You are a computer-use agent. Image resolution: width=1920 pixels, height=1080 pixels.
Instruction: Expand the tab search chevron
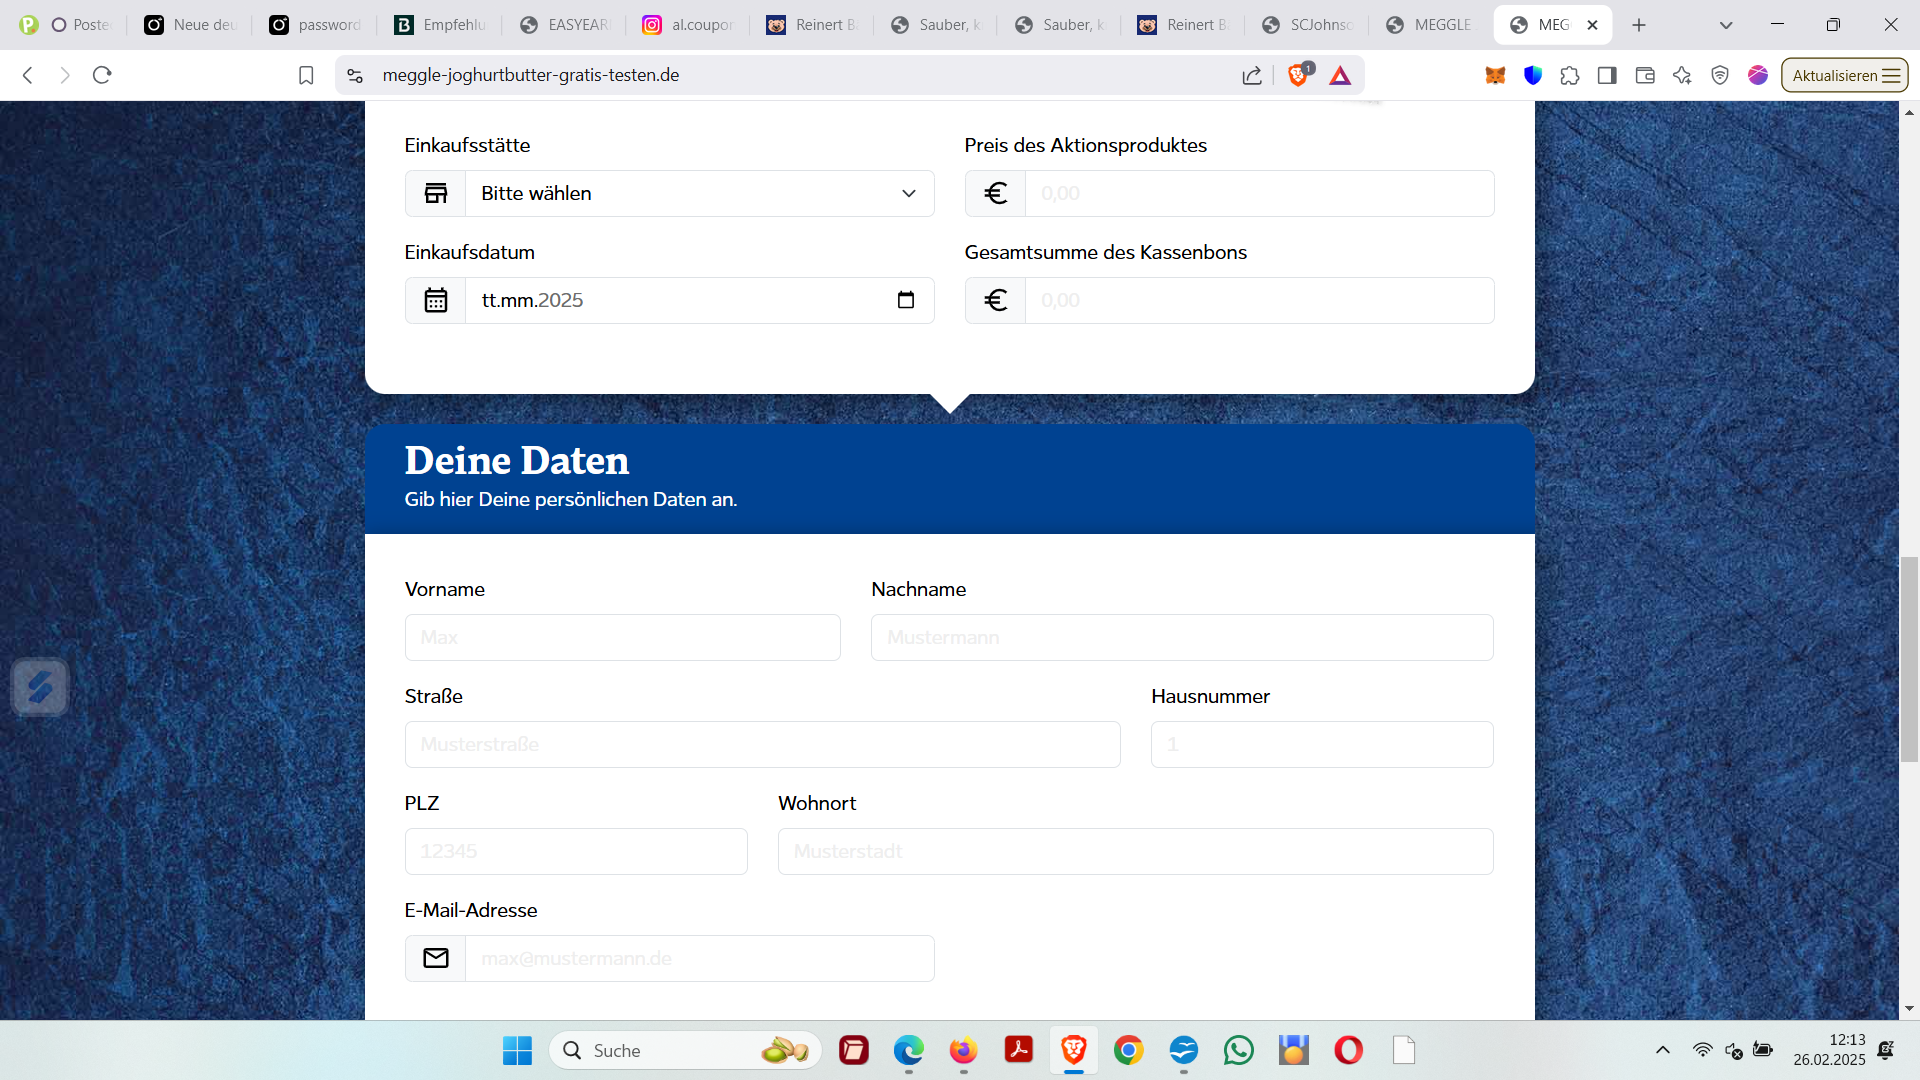1726,25
